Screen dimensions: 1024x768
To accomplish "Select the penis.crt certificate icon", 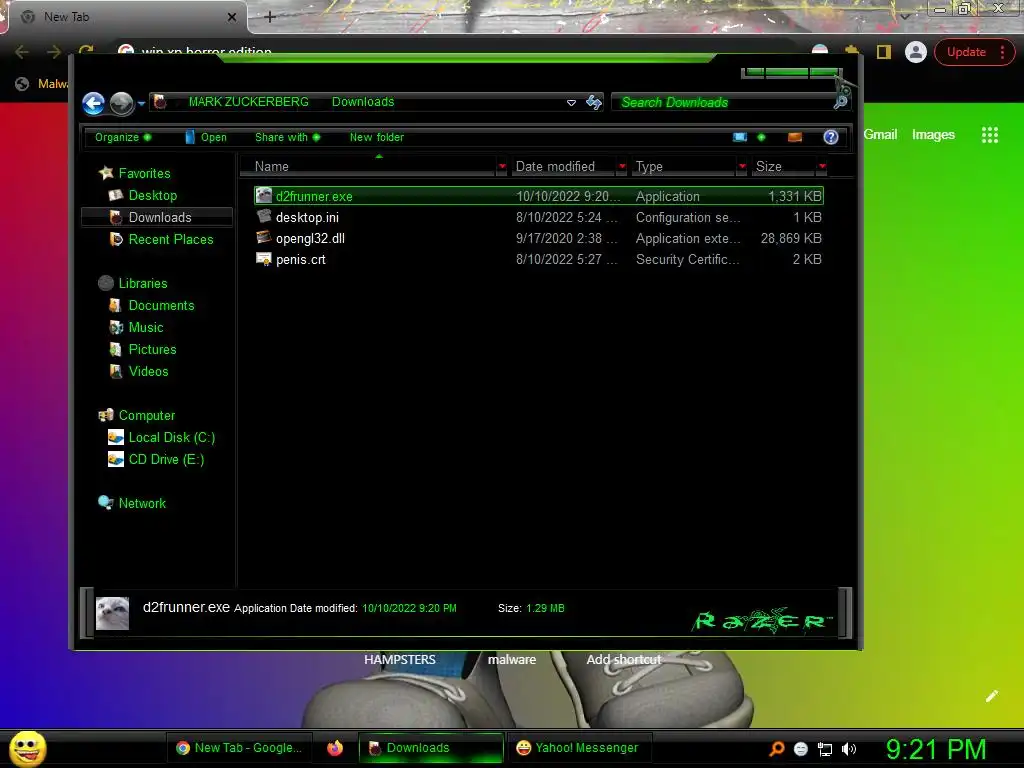I will point(264,259).
